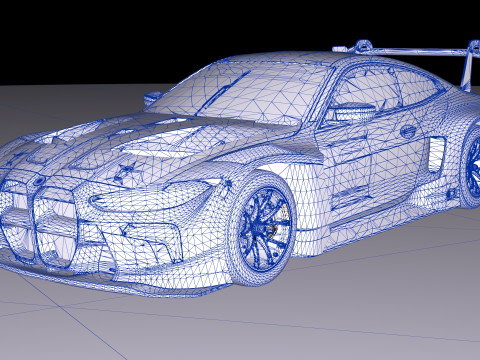Select the car's front wheel rim
The image size is (480, 360).
[x=265, y=229]
